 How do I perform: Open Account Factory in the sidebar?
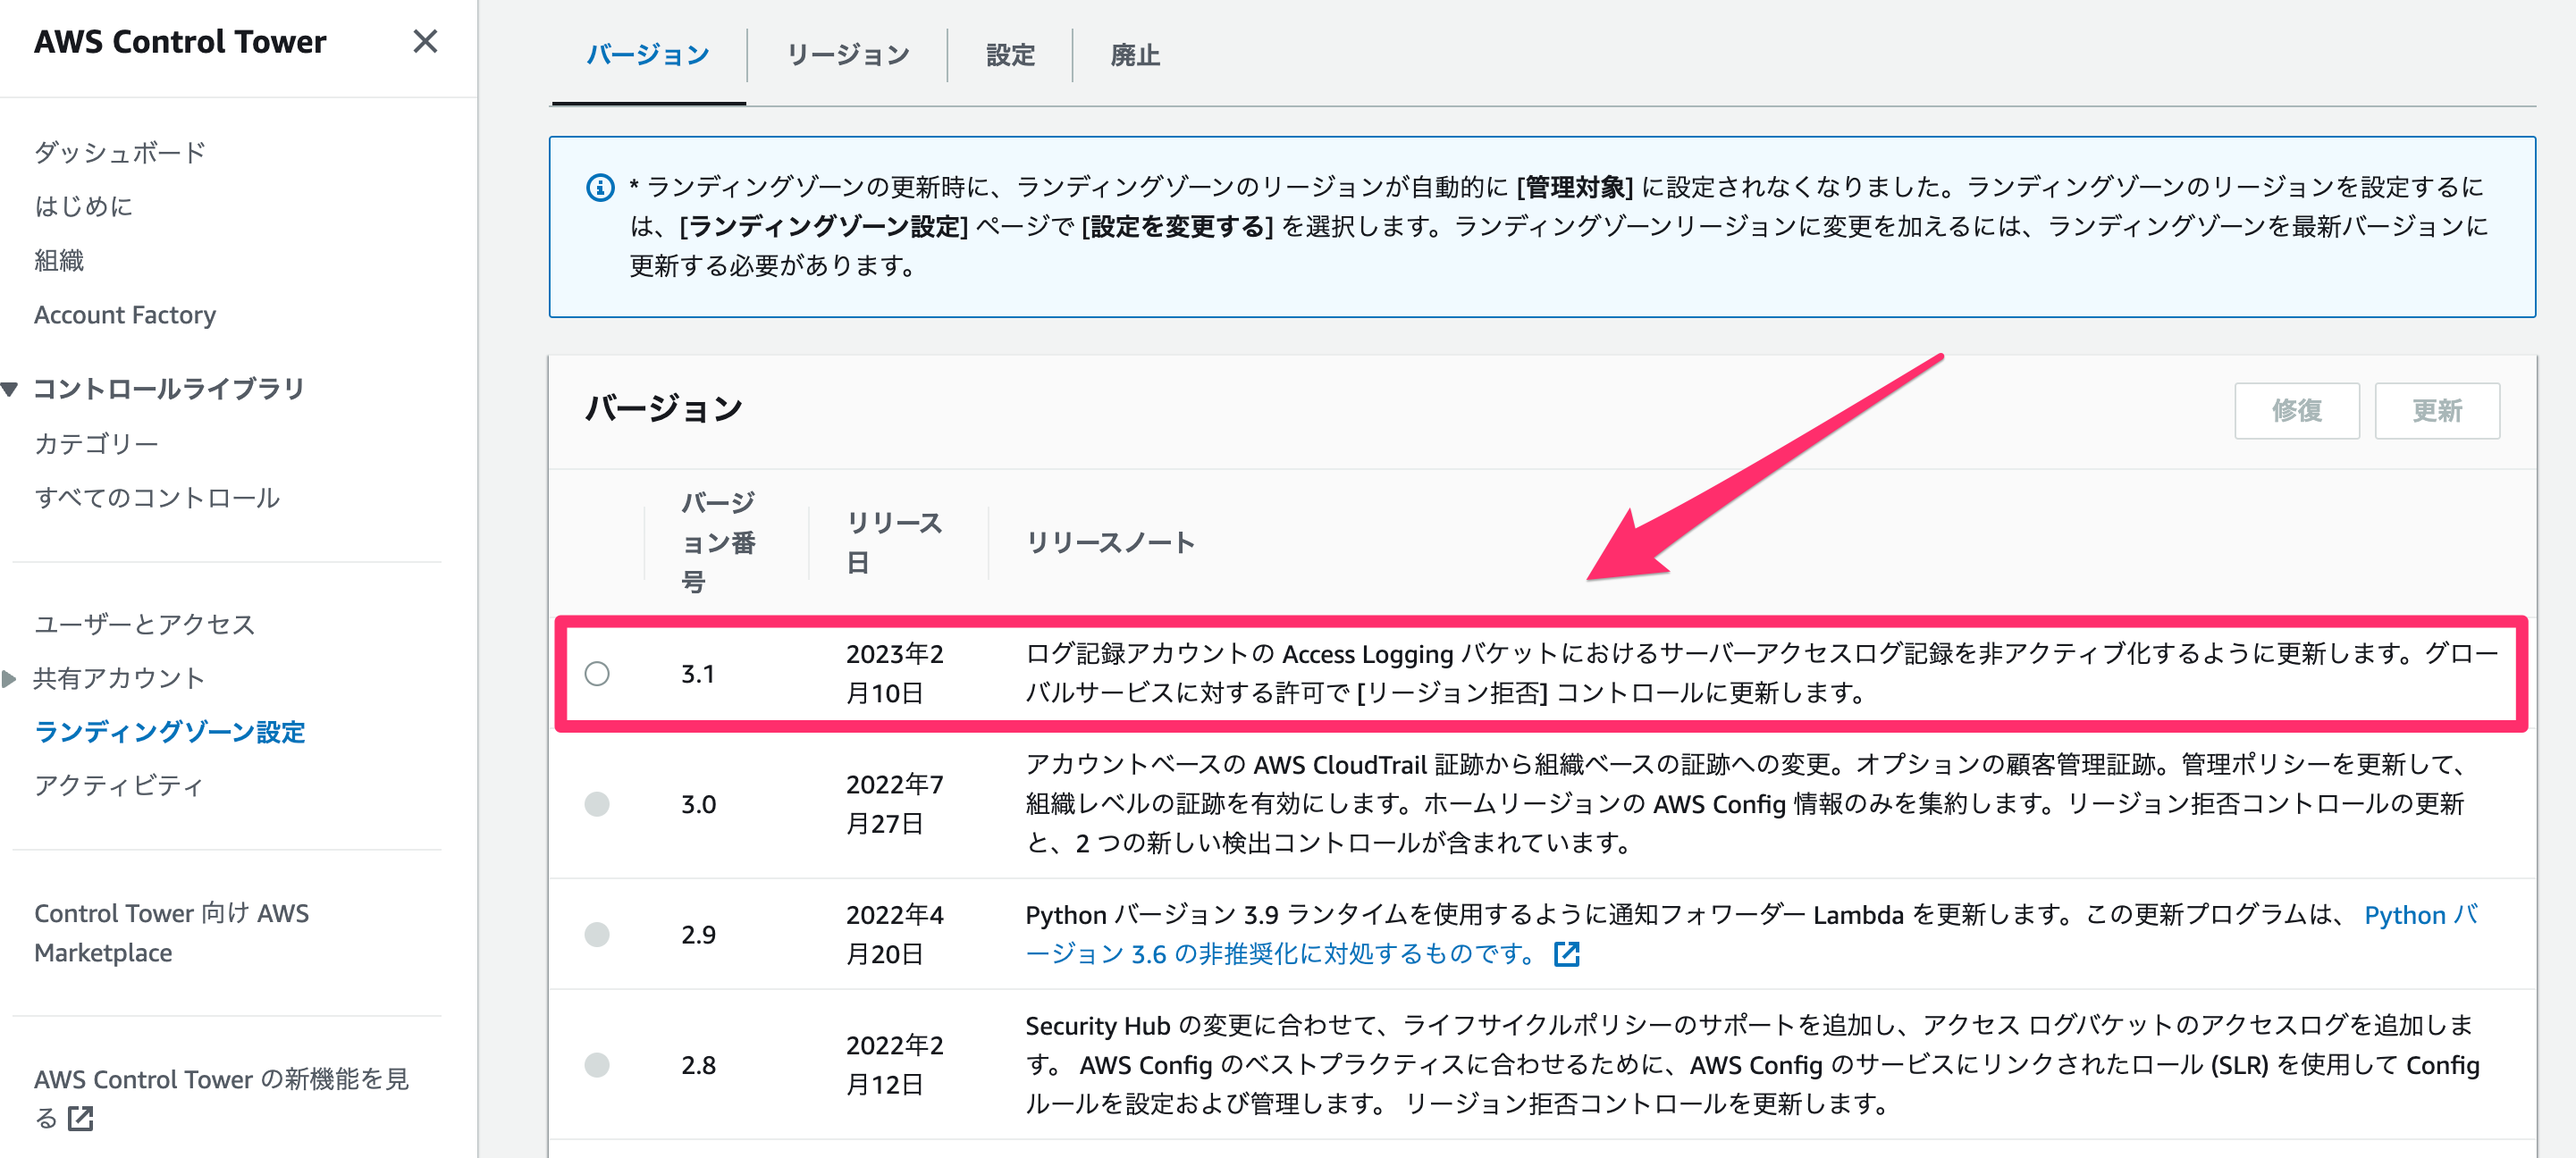[125, 315]
